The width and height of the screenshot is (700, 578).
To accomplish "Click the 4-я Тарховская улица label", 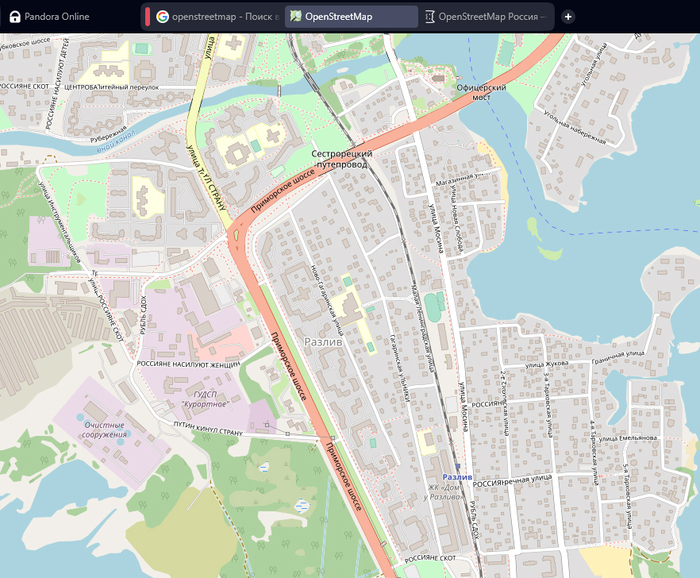I will tap(593, 452).
